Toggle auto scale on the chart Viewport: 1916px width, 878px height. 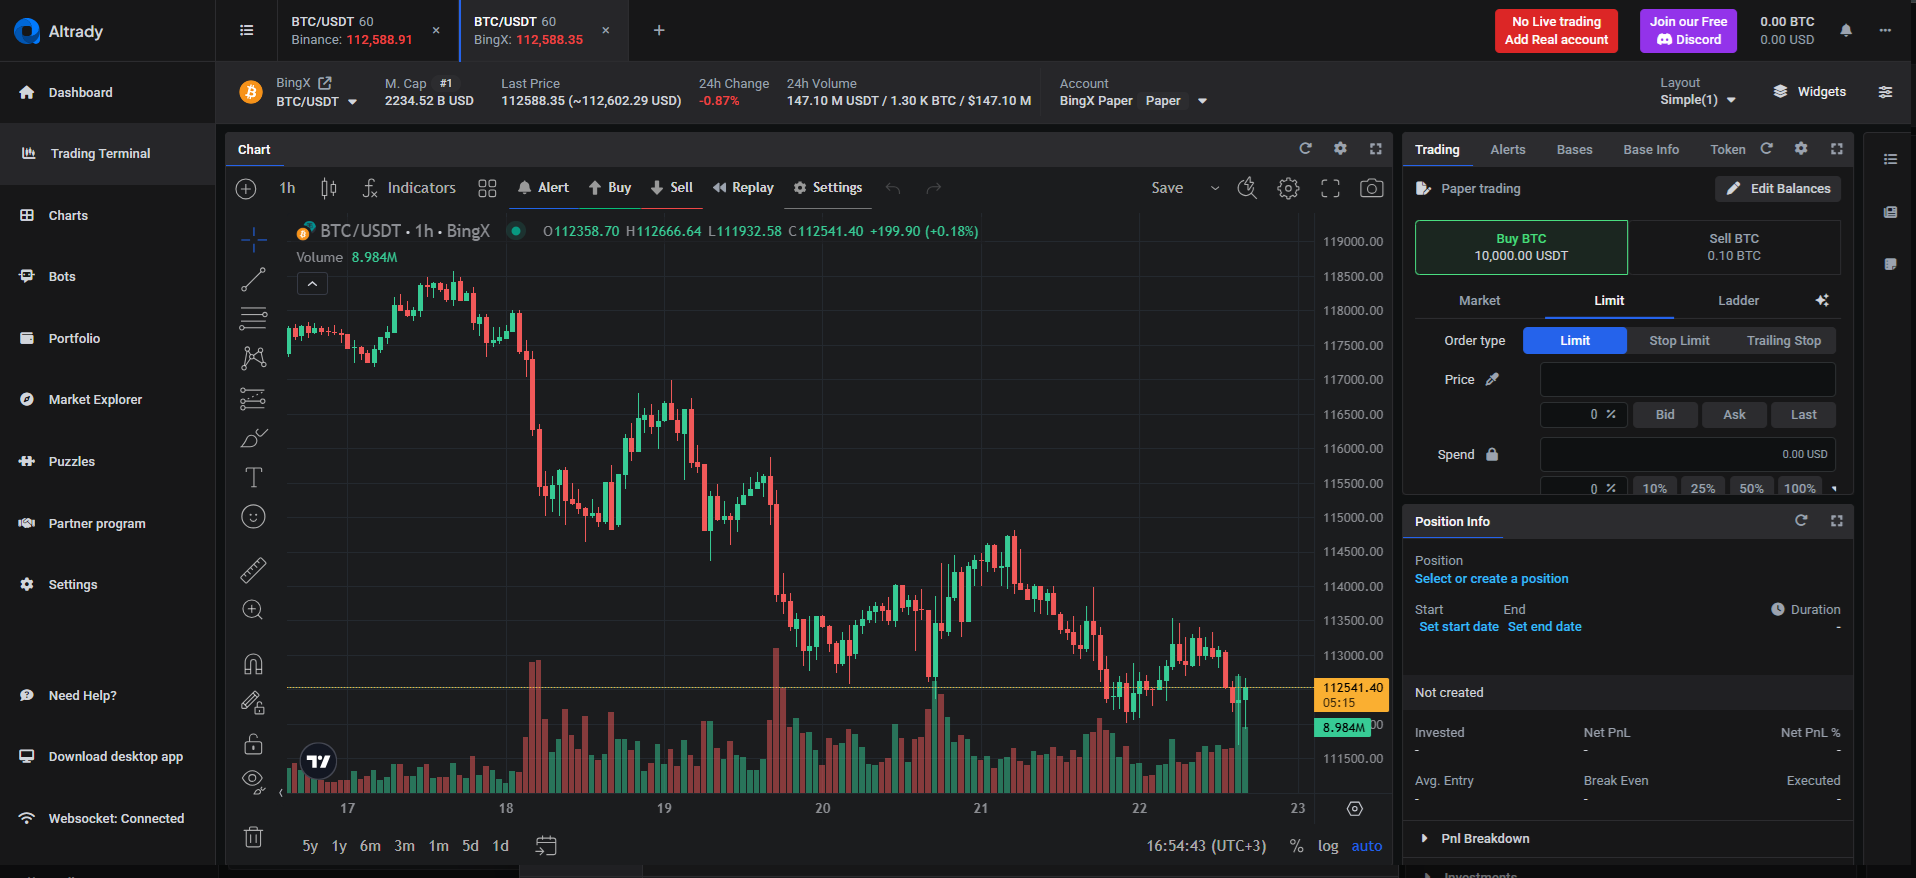(1366, 846)
